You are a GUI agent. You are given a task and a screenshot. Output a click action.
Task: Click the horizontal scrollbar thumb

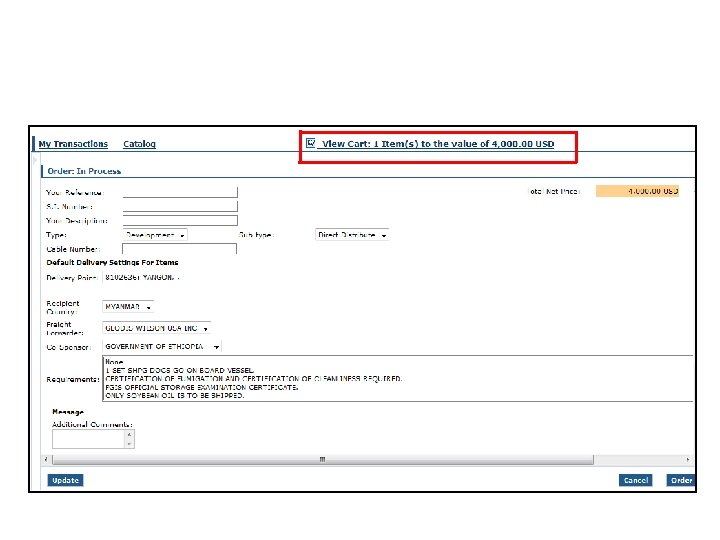(x=323, y=459)
